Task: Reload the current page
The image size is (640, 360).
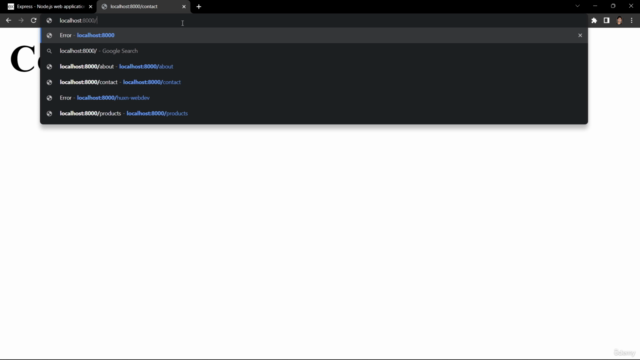Action: (x=33, y=20)
